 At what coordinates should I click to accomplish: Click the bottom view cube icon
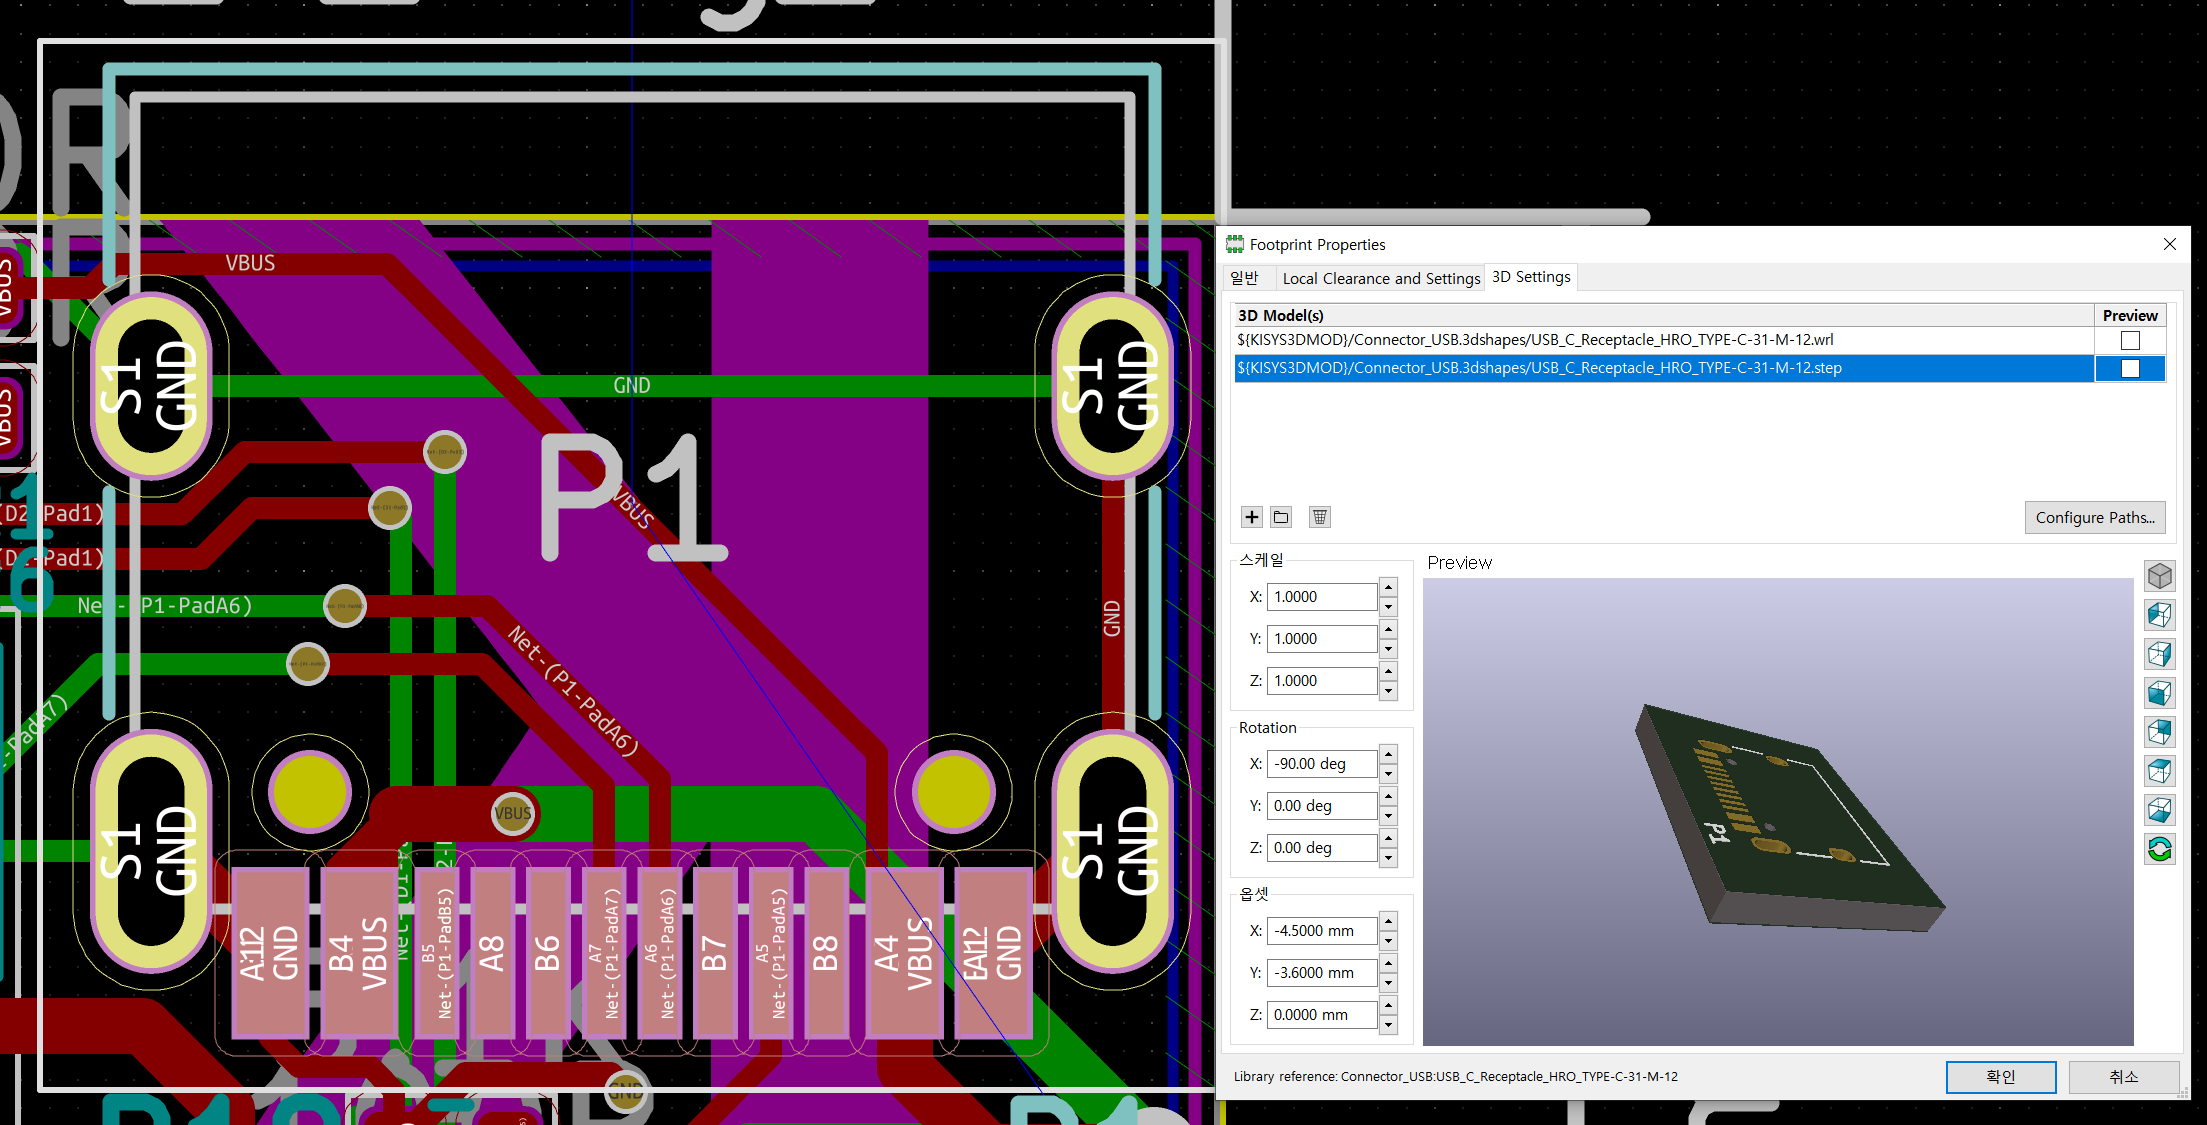tap(2159, 809)
